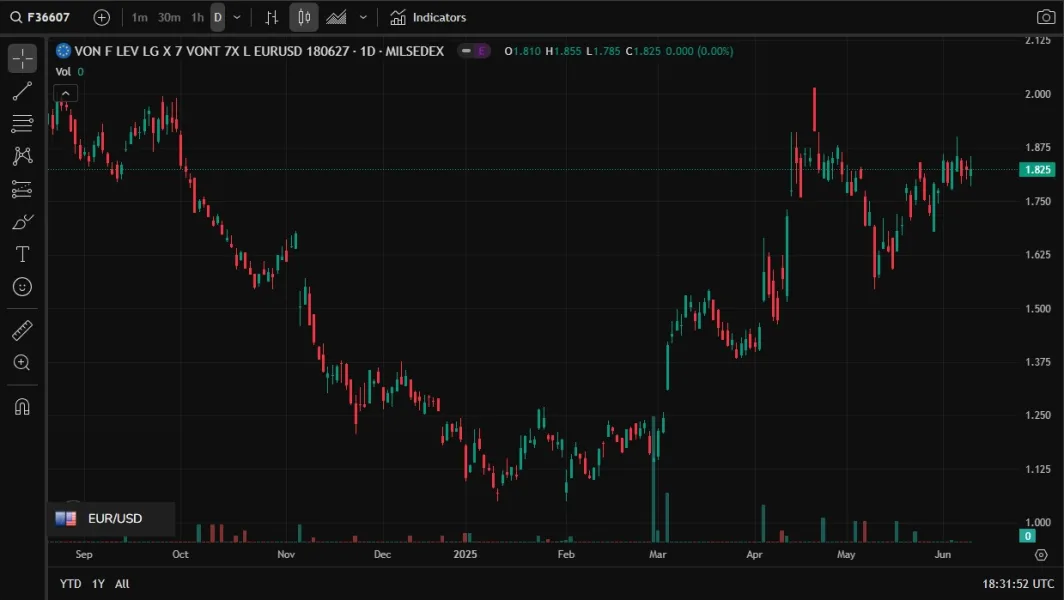This screenshot has height=600, width=1064.
Task: Take a chart snapshot with camera icon
Action: [x=1045, y=17]
